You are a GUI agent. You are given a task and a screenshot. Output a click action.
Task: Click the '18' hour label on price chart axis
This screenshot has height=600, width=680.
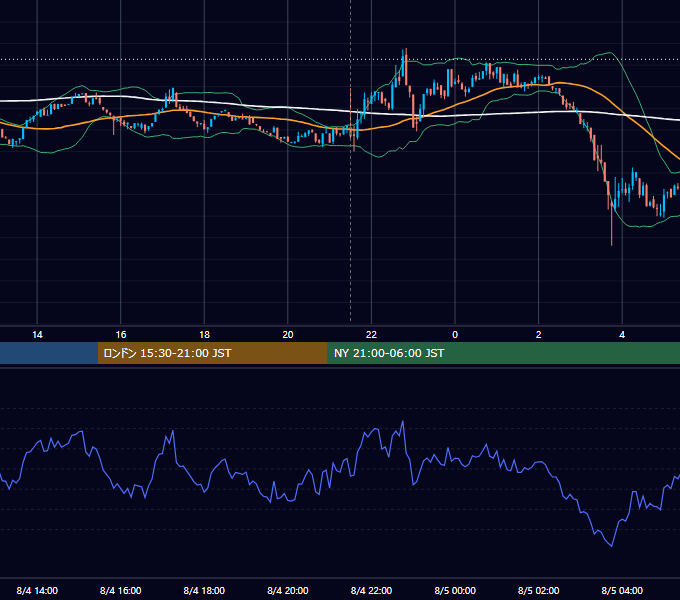coord(204,335)
